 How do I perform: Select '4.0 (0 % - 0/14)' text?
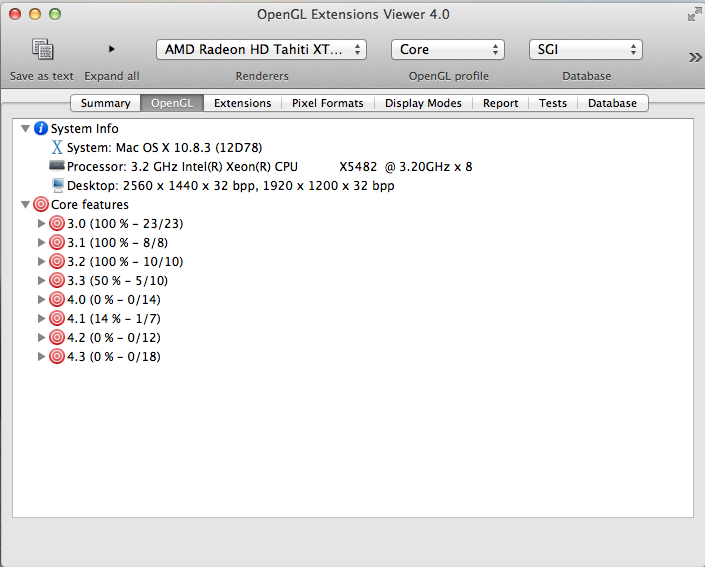pyautogui.click(x=114, y=299)
